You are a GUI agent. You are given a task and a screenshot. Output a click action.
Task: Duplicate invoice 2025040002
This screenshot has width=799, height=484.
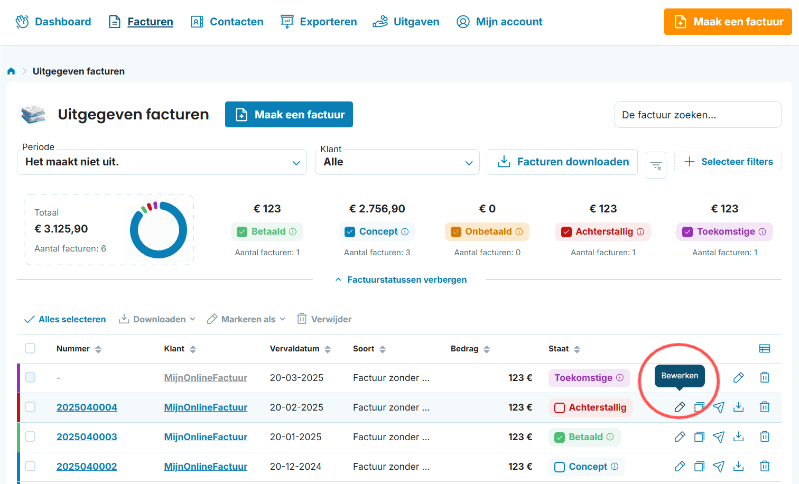tap(699, 466)
